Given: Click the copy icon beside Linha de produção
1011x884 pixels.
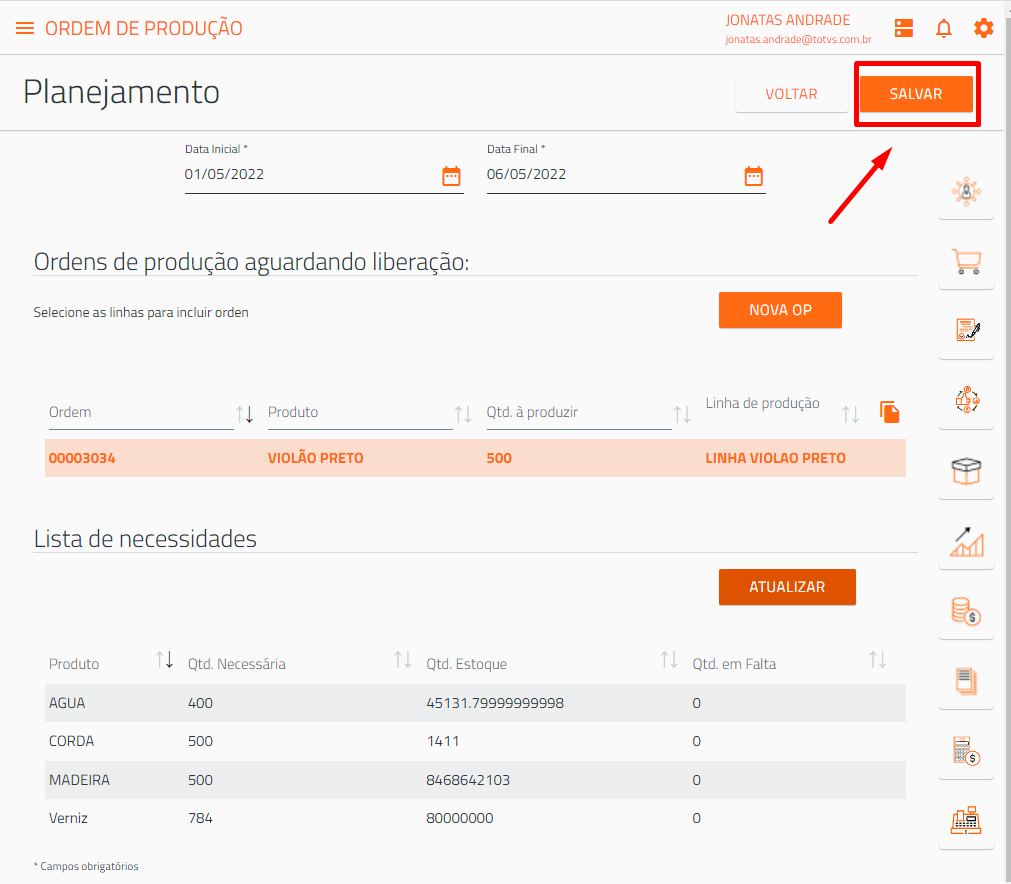Looking at the screenshot, I should (x=889, y=412).
